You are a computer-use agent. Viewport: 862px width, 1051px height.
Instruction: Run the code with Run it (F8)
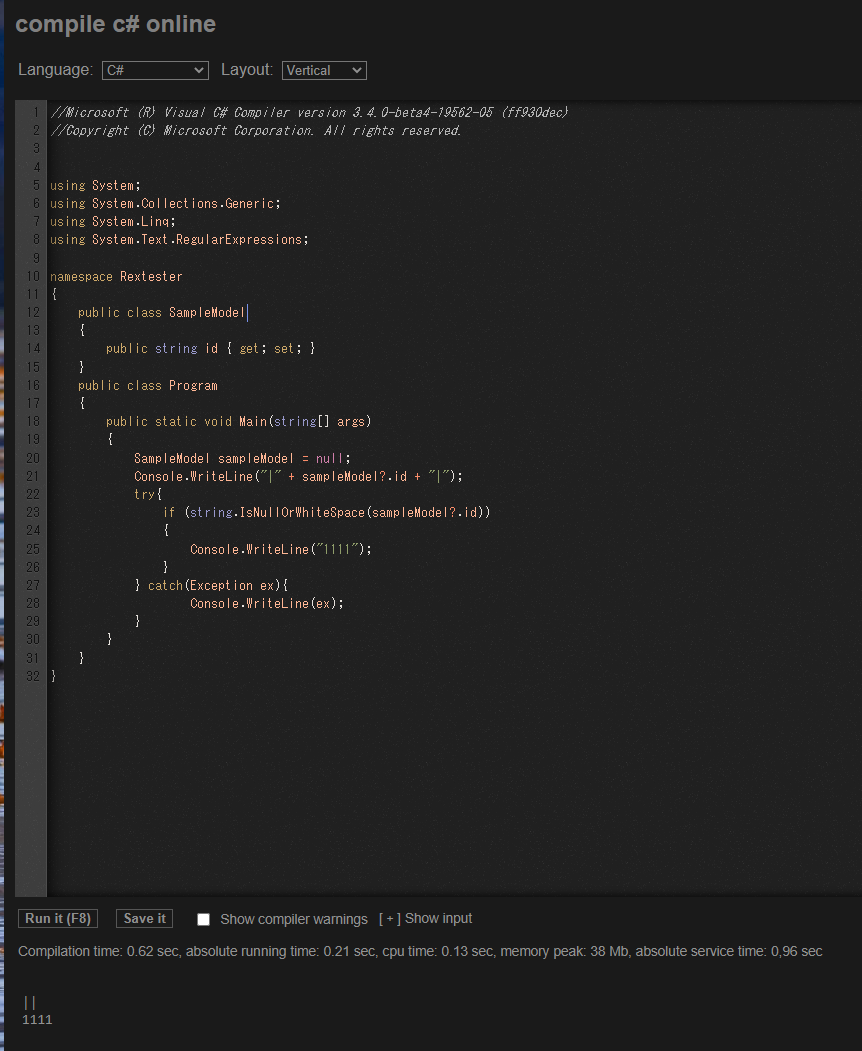[x=57, y=918]
